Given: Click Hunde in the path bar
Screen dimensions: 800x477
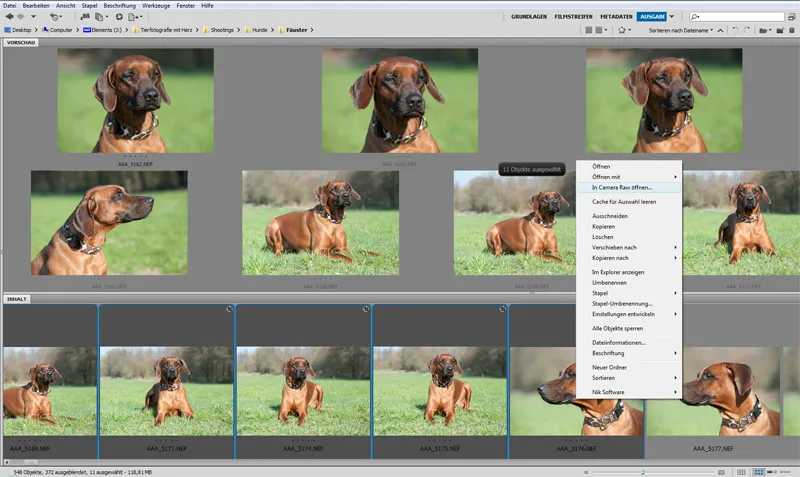Looking at the screenshot, I should (x=260, y=30).
